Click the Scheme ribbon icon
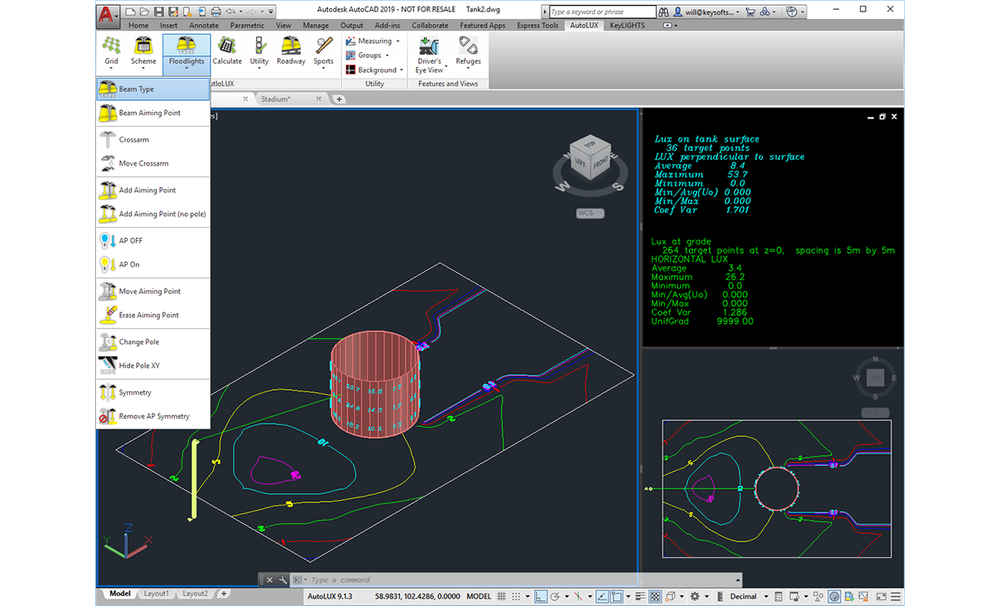The image size is (1000, 606). pos(143,52)
